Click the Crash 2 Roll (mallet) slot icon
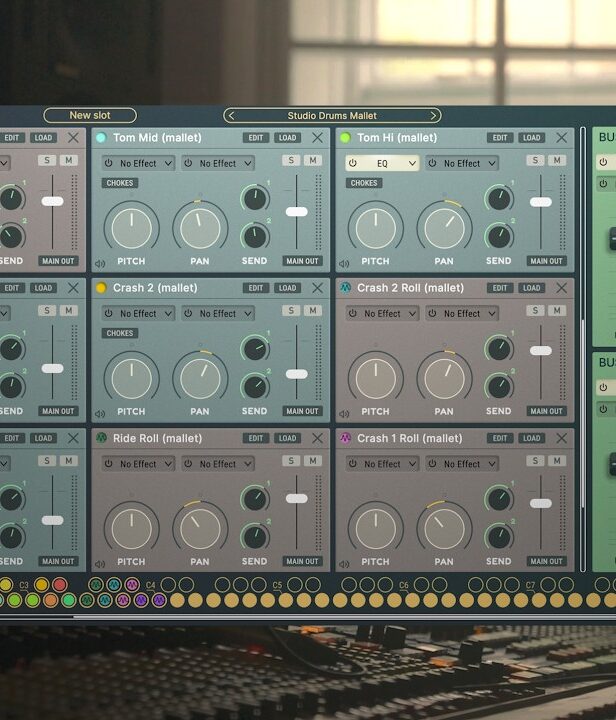The width and height of the screenshot is (616, 720). tap(345, 288)
